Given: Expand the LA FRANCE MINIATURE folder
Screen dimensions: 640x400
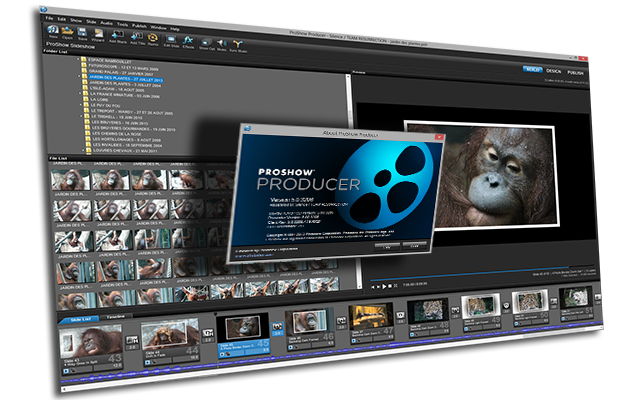Looking at the screenshot, I should [x=80, y=93].
